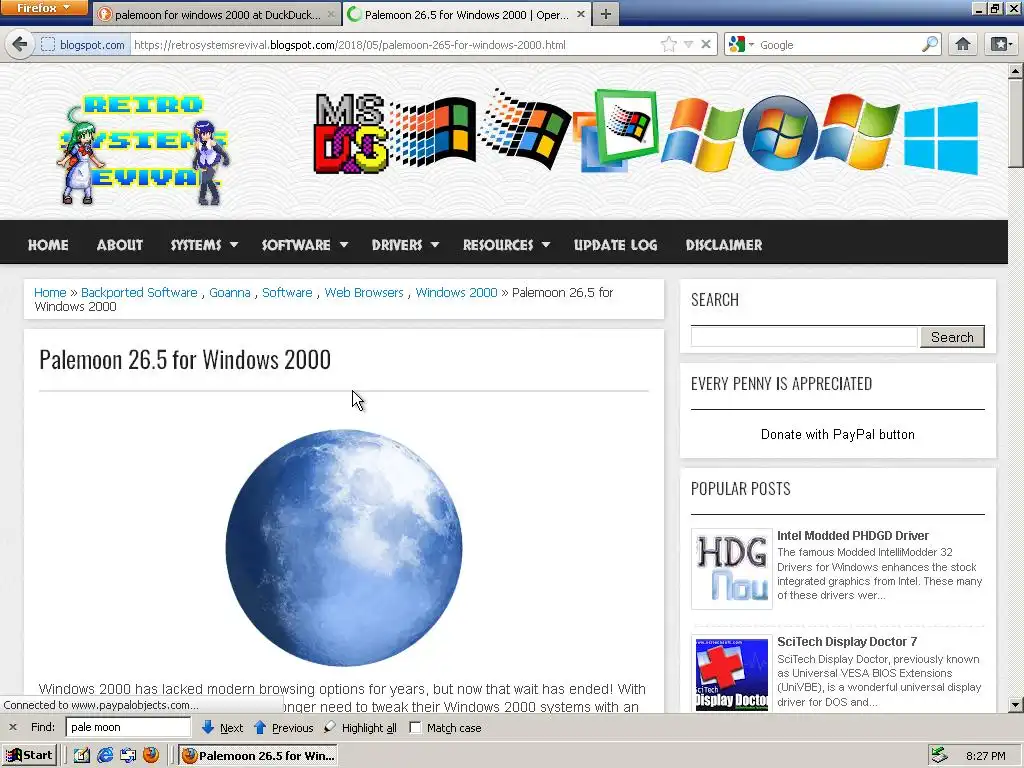This screenshot has height=768, width=1024.
Task: Click the SciTech Display Doctor thumbnail
Action: point(731,674)
